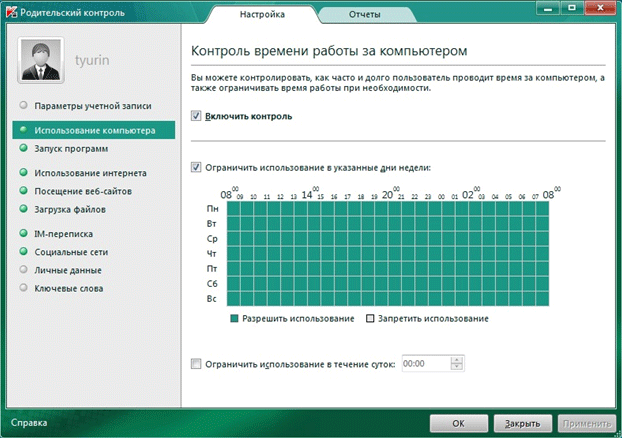The image size is (622, 438).
Task: Click the green status dot beside Использование интернета
Action: 23,172
